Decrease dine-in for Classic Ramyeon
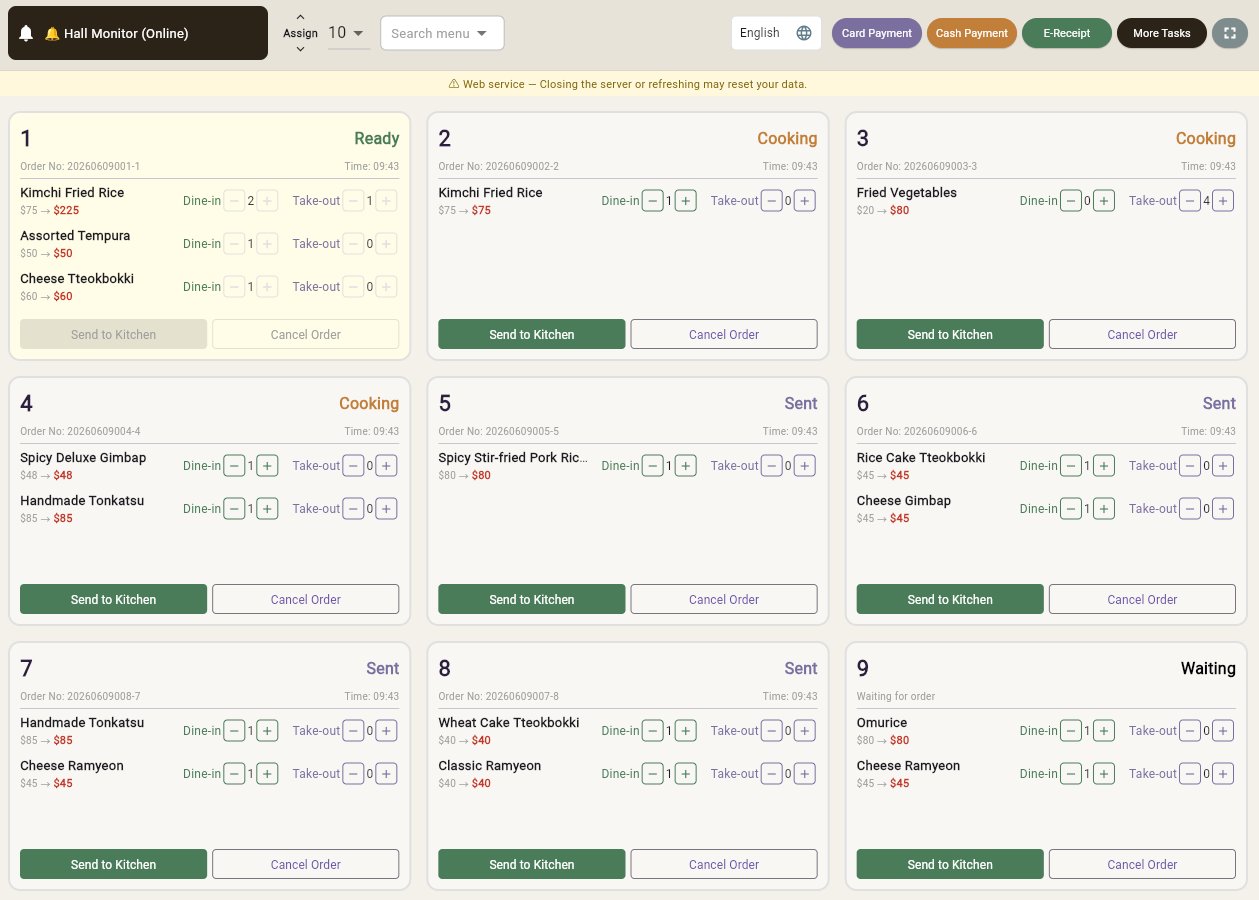 (653, 774)
